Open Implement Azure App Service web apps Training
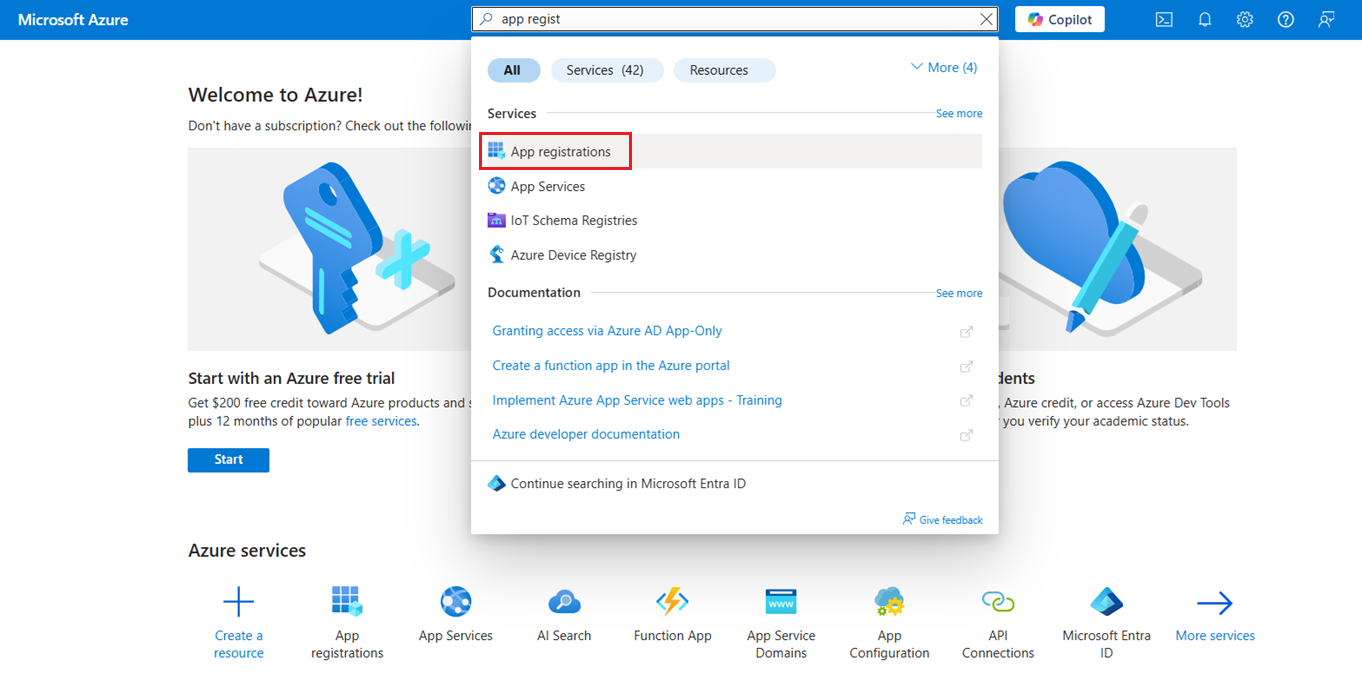 point(637,400)
